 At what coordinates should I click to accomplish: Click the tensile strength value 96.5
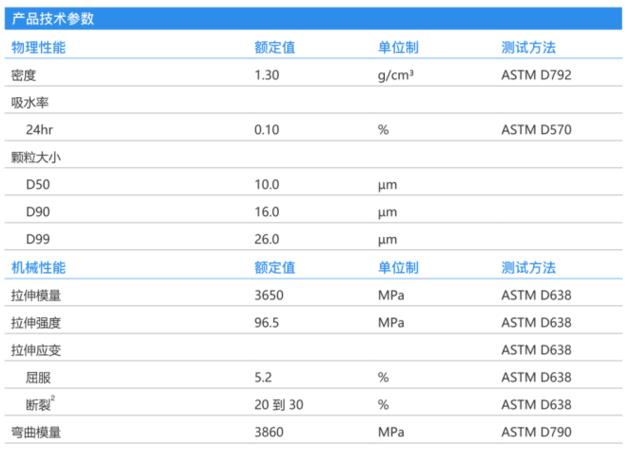[267, 322]
